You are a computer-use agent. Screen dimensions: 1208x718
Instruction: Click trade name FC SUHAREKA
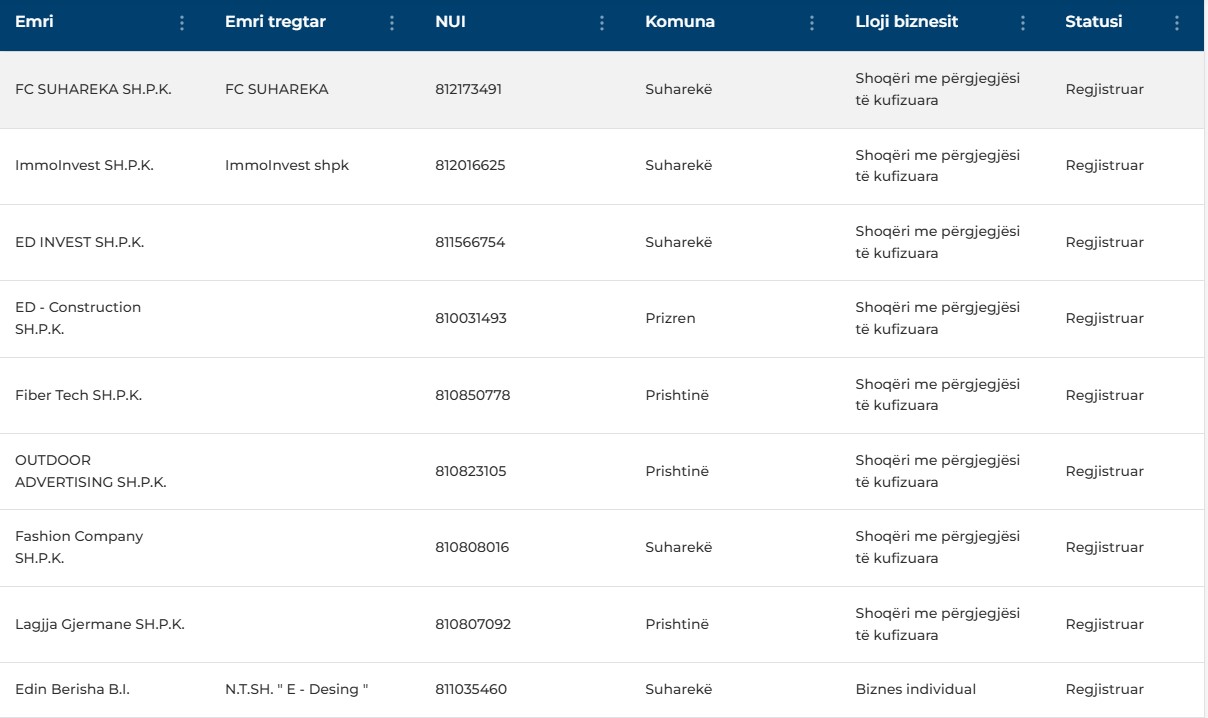(277, 89)
